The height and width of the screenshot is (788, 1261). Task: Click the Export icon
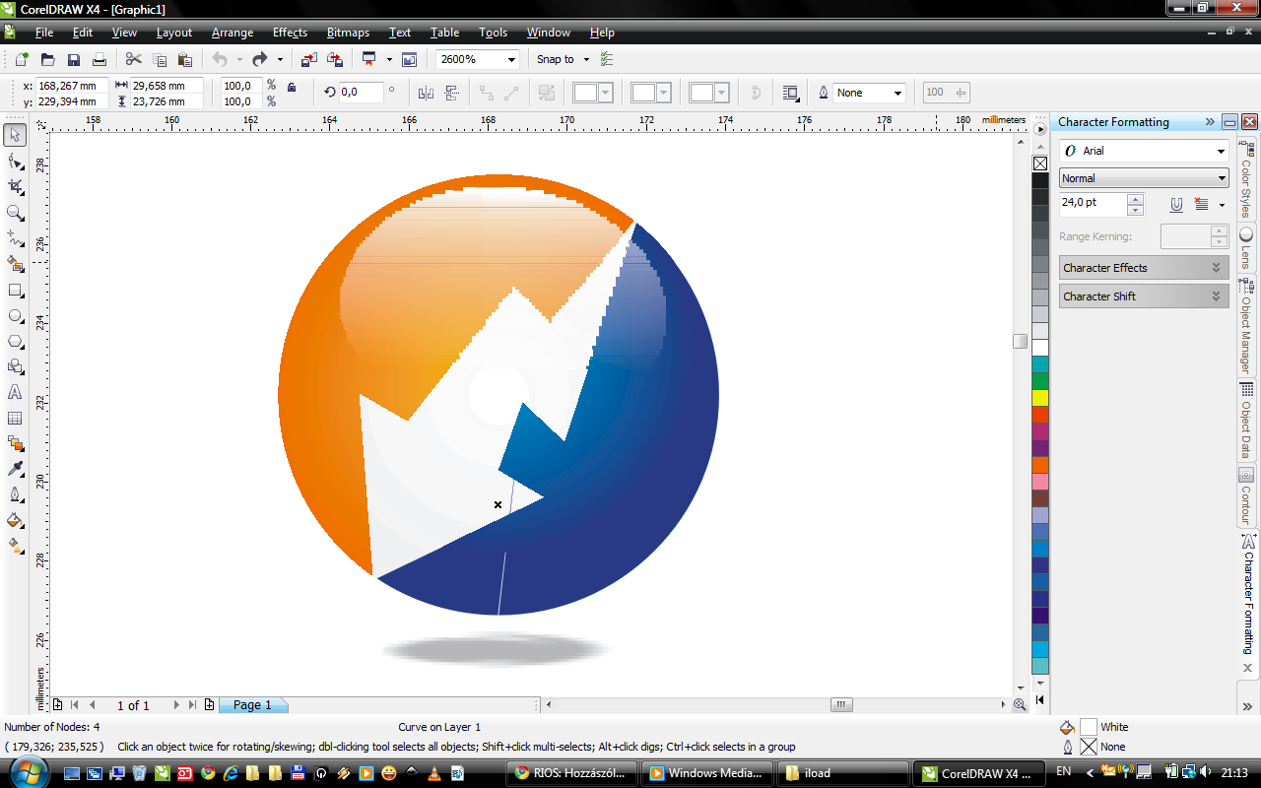(335, 60)
